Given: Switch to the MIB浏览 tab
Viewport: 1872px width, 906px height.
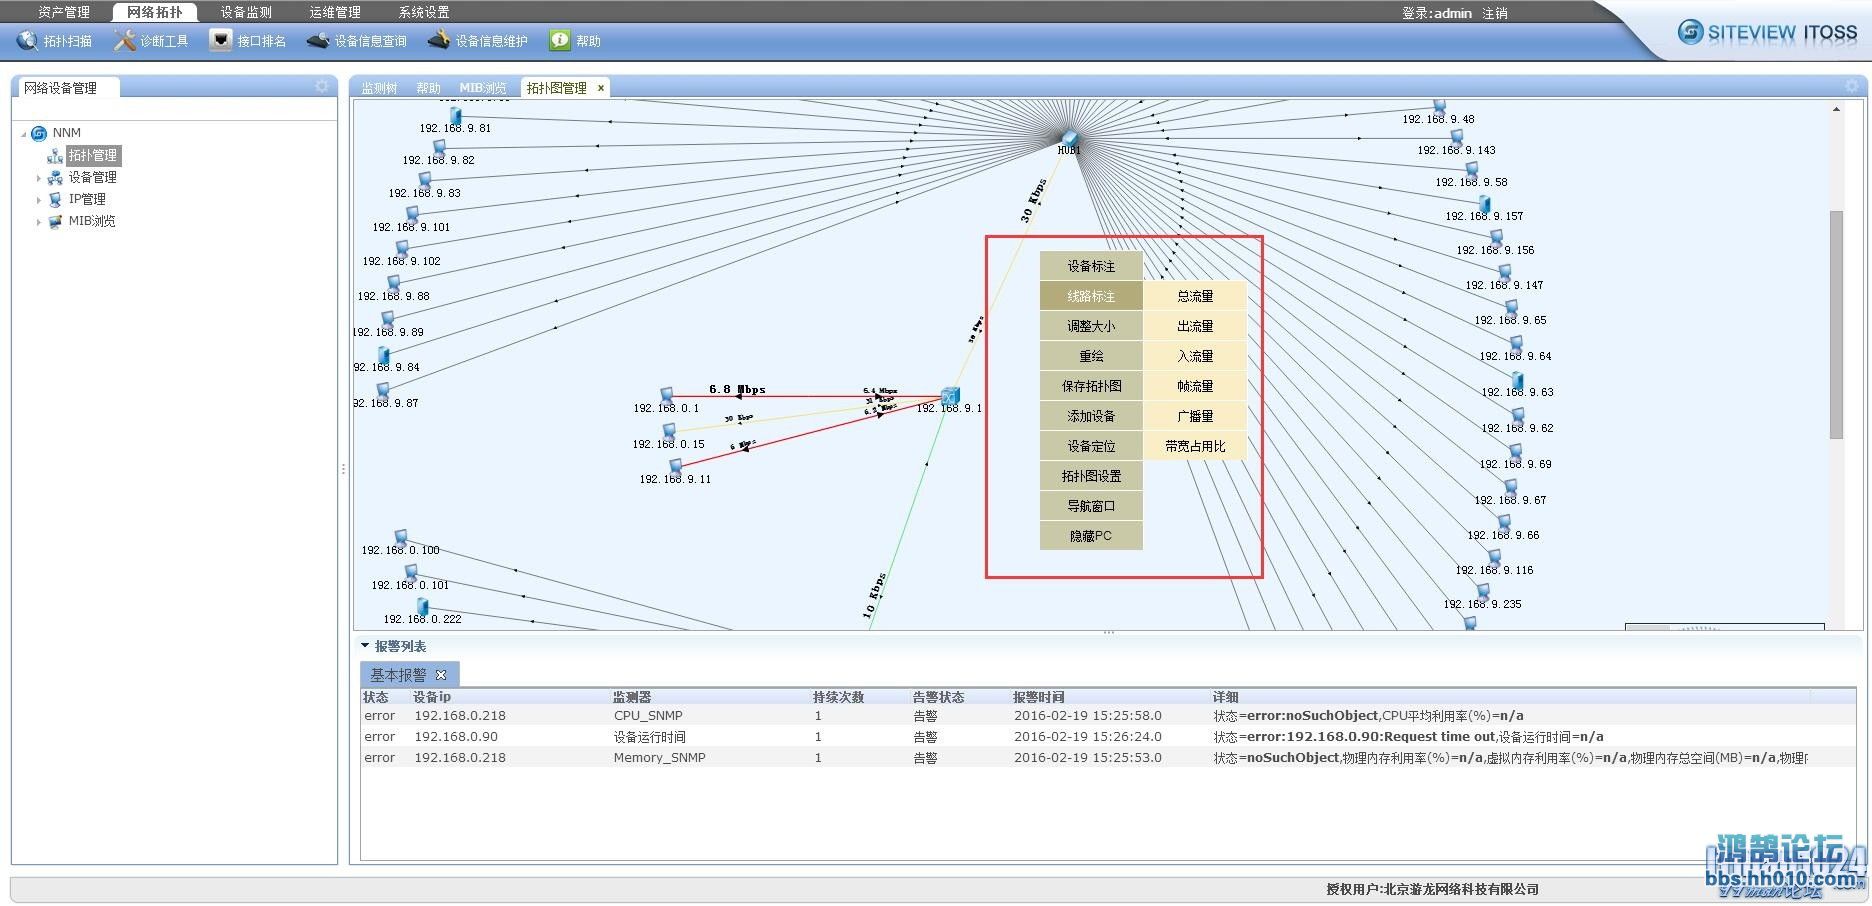Looking at the screenshot, I should point(483,88).
